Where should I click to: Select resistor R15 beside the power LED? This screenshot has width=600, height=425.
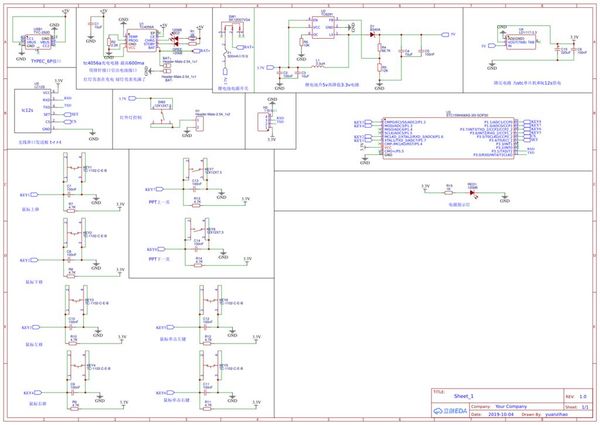pyautogui.click(x=448, y=192)
